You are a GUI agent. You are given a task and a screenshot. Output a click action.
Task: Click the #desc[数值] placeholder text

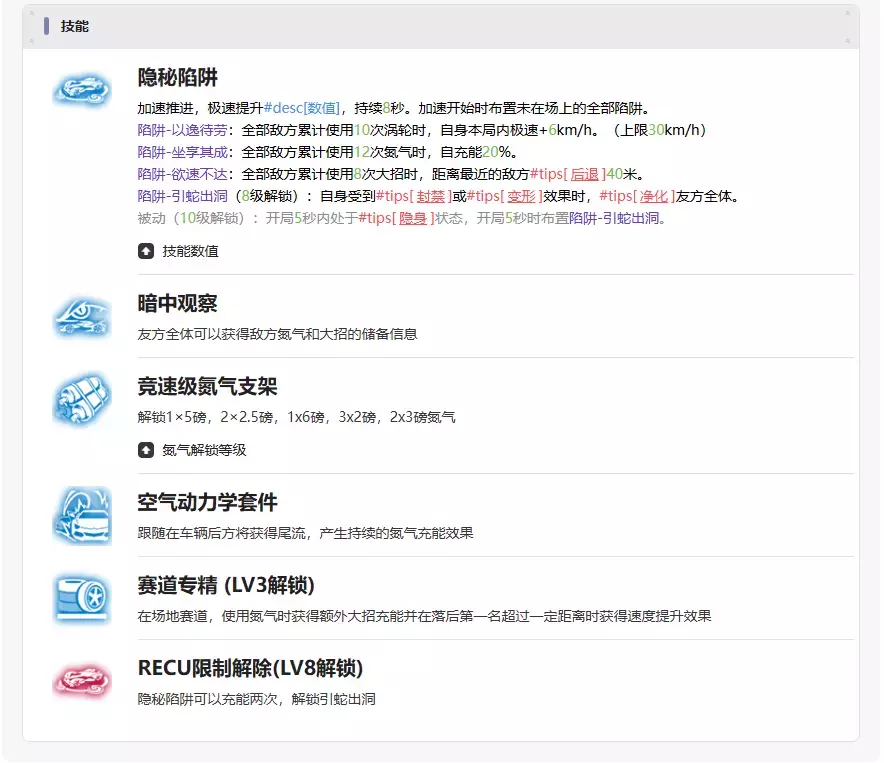pyautogui.click(x=302, y=108)
